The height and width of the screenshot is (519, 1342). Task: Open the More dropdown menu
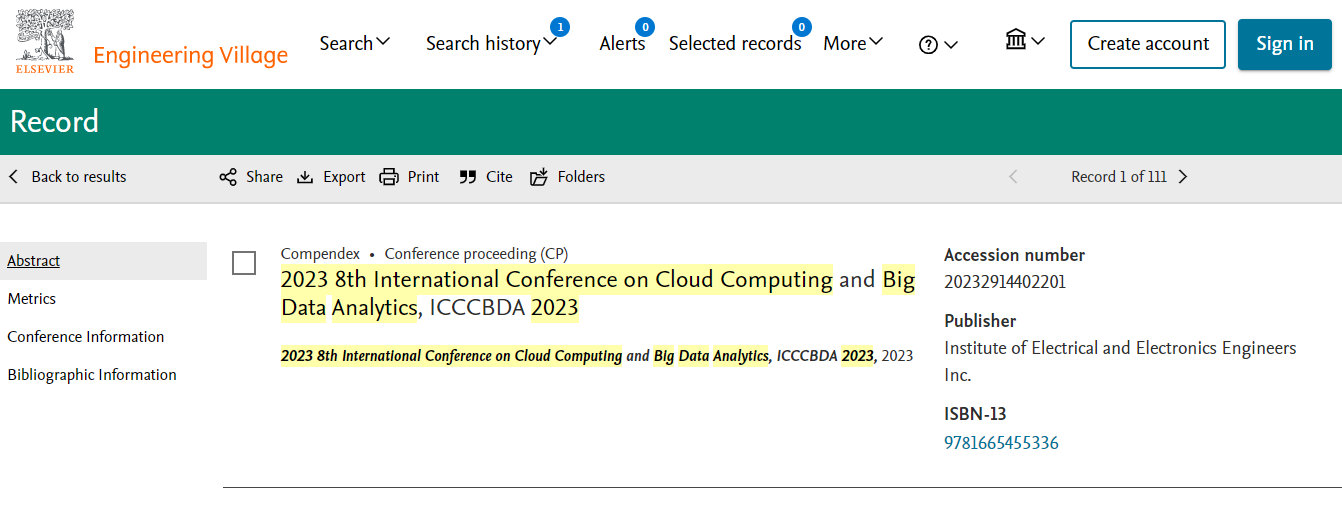pyautogui.click(x=853, y=43)
